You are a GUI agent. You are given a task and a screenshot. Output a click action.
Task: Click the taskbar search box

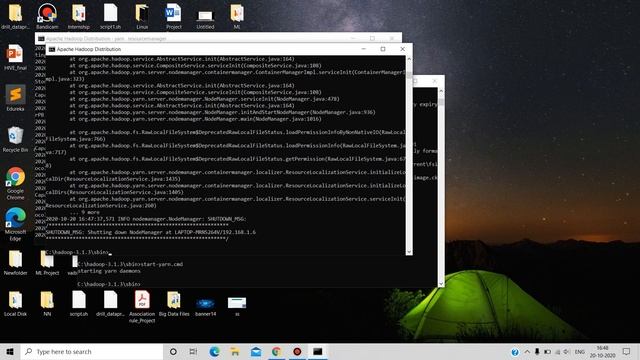pyautogui.click(x=92, y=351)
